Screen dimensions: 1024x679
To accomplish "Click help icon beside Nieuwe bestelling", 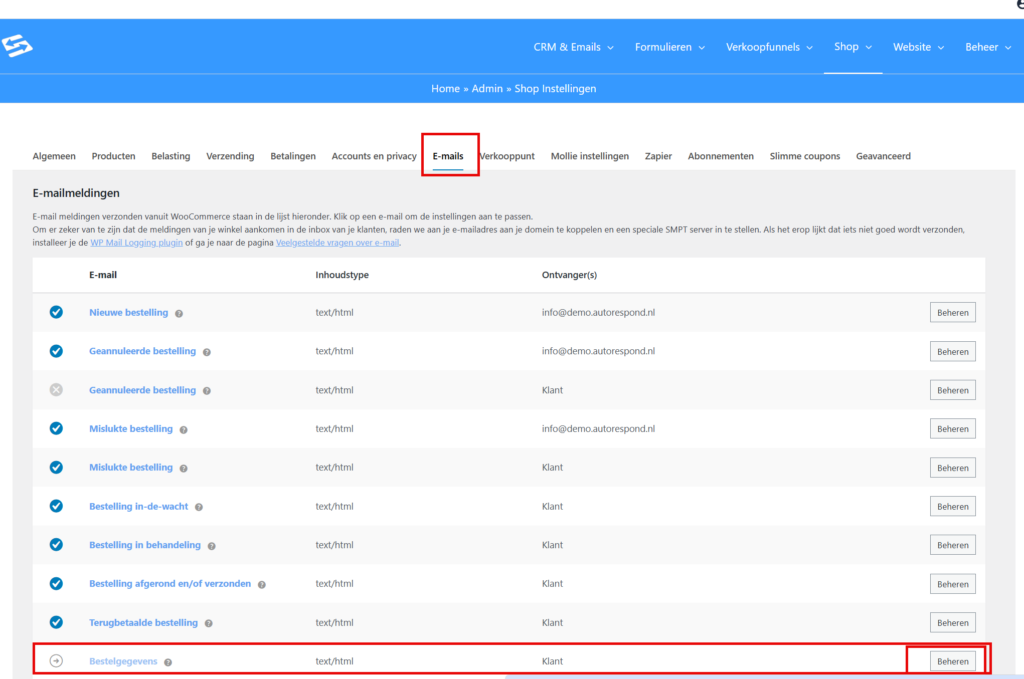I will pos(179,313).
